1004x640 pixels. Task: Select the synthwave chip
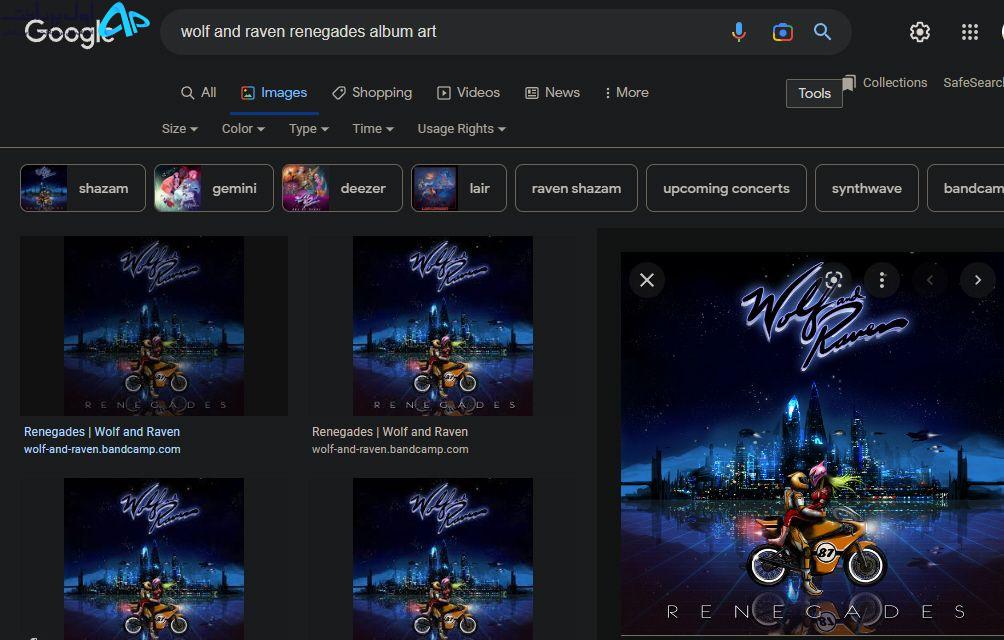866,188
